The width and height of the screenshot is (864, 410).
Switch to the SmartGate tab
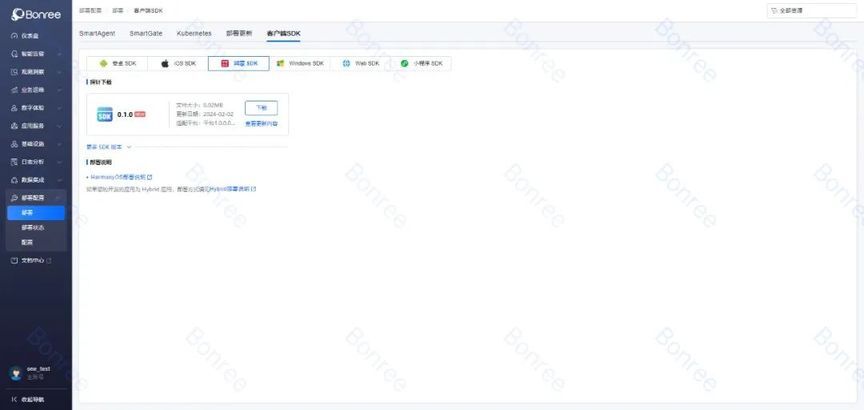click(x=146, y=33)
